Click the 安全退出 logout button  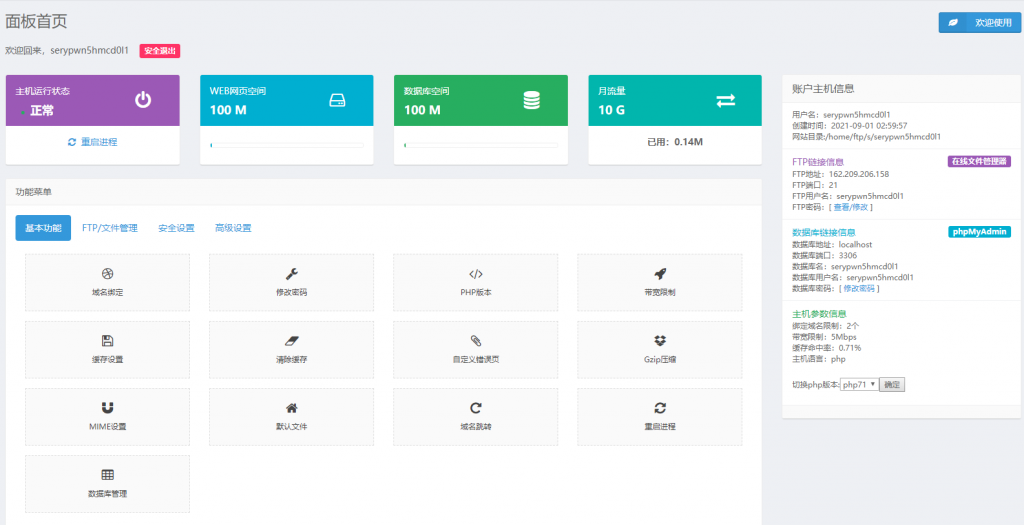point(160,50)
